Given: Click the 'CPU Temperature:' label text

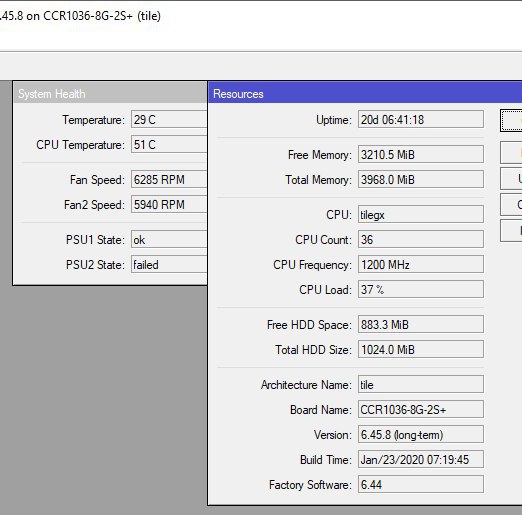Looking at the screenshot, I should (x=80, y=145).
